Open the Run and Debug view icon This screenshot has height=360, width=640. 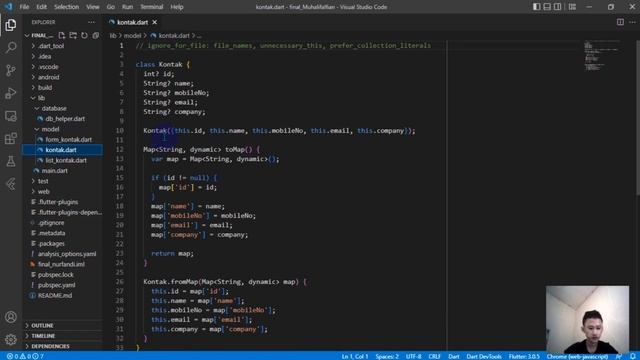(11, 93)
